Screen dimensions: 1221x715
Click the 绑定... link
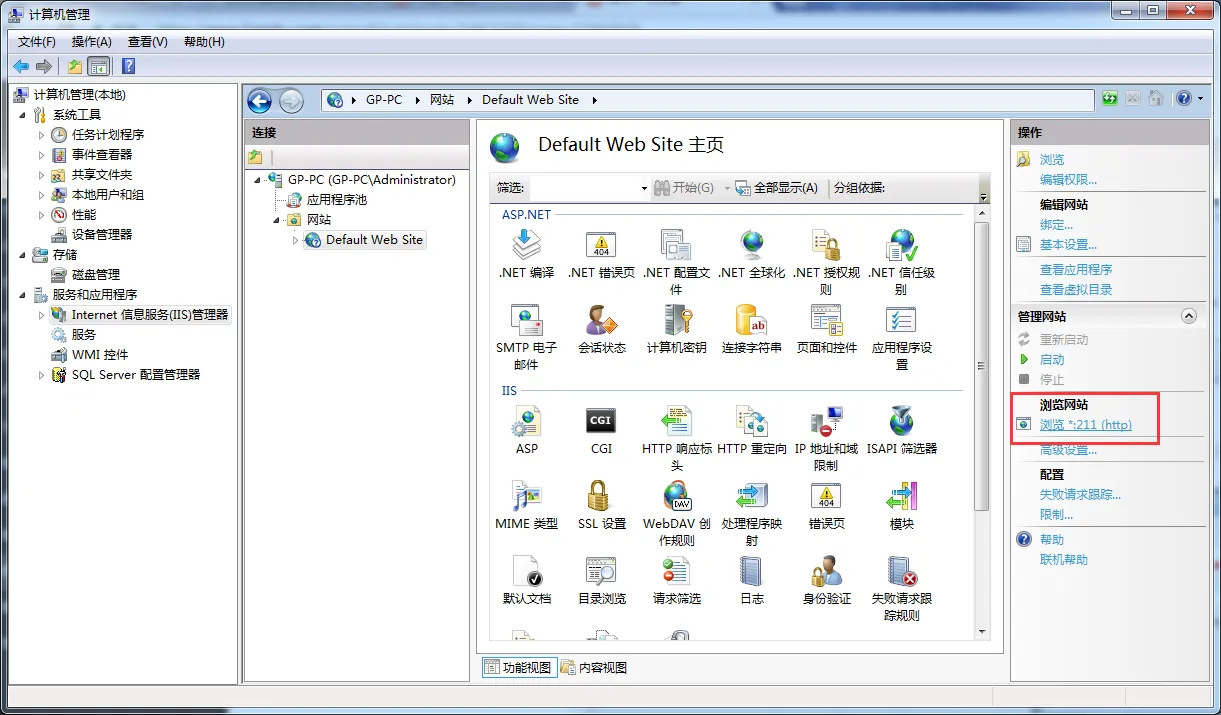(1056, 225)
